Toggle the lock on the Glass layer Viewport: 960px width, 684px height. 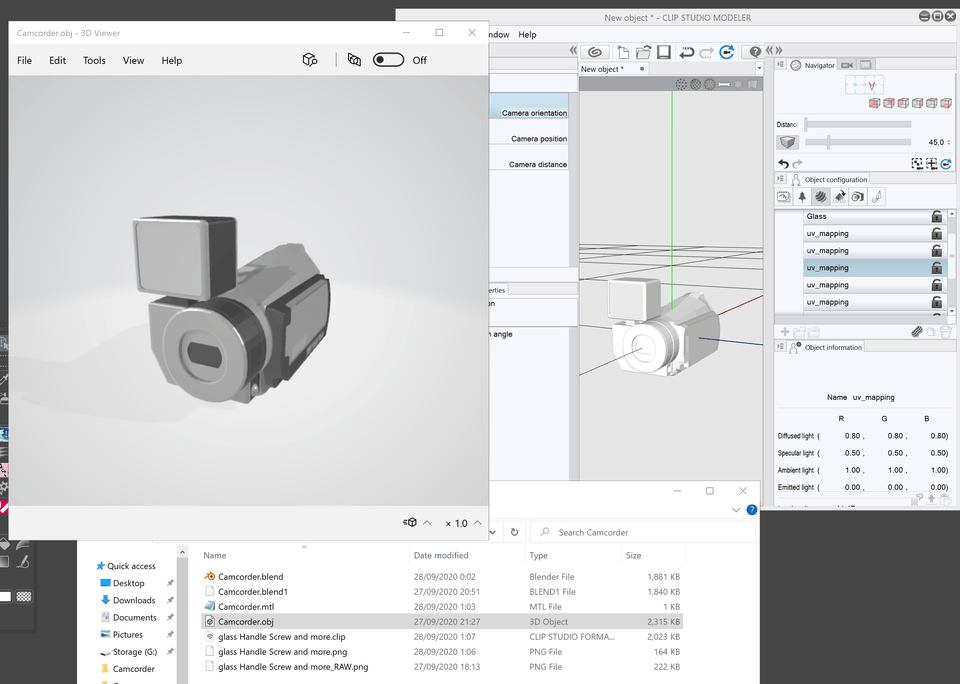point(937,216)
